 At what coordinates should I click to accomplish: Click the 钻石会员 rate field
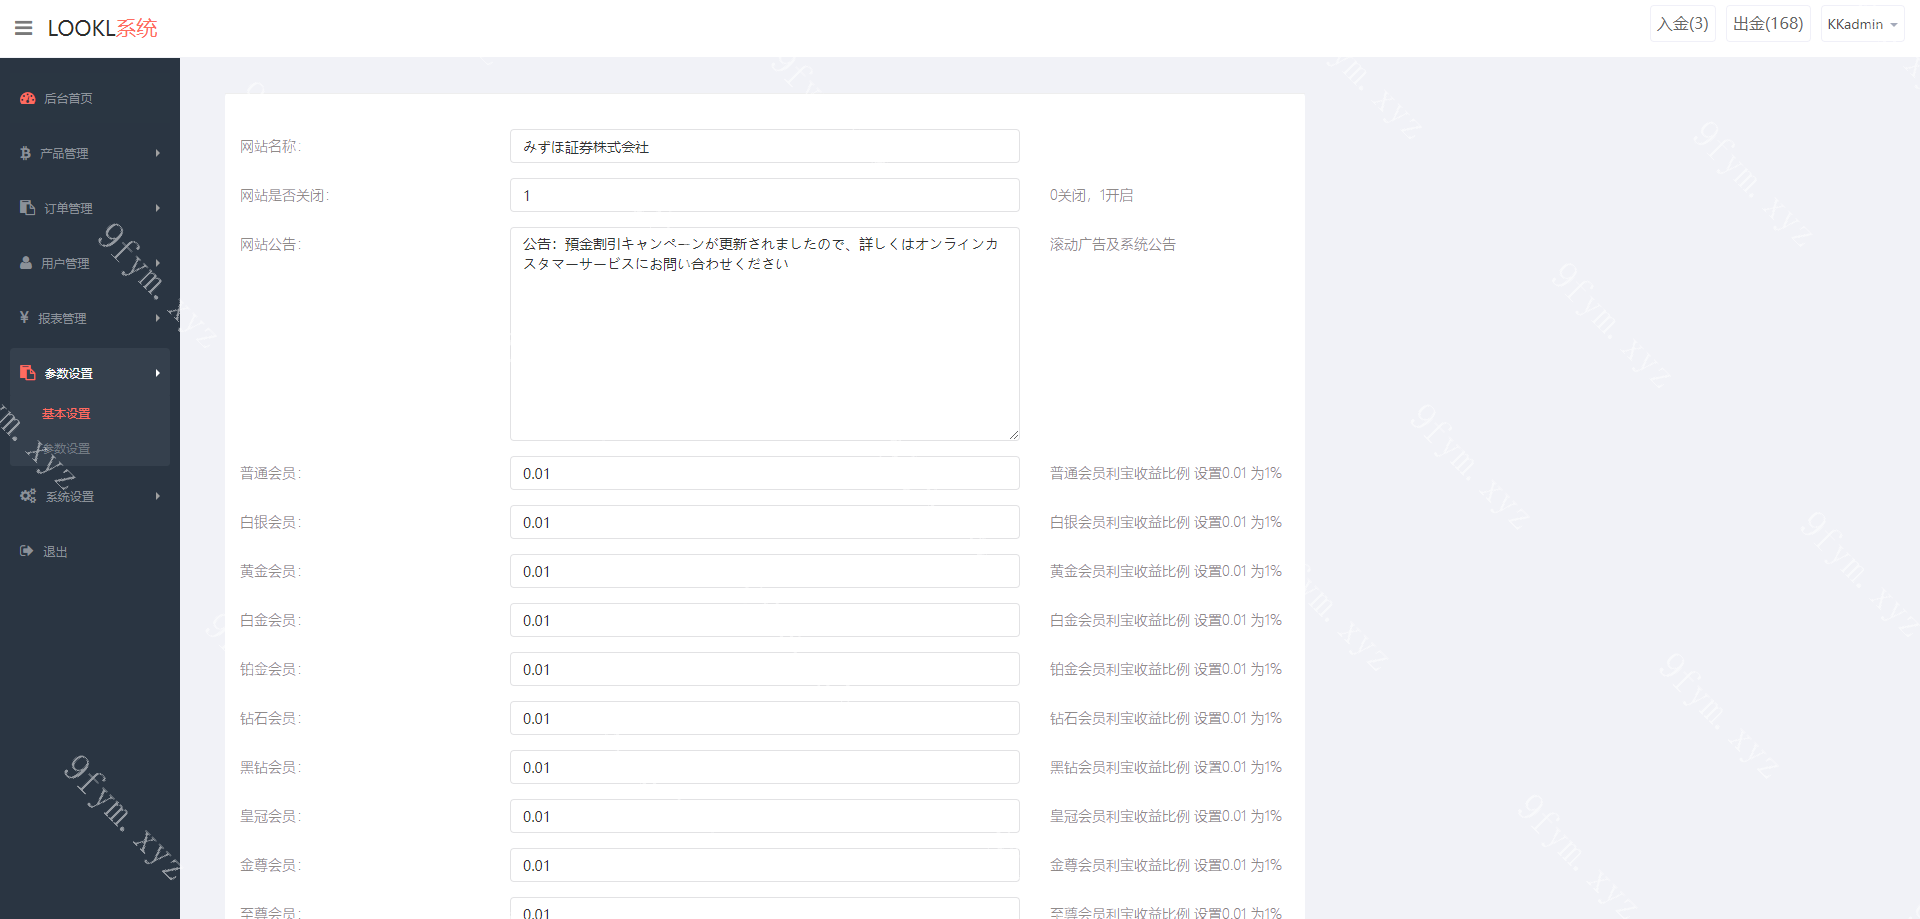click(765, 718)
